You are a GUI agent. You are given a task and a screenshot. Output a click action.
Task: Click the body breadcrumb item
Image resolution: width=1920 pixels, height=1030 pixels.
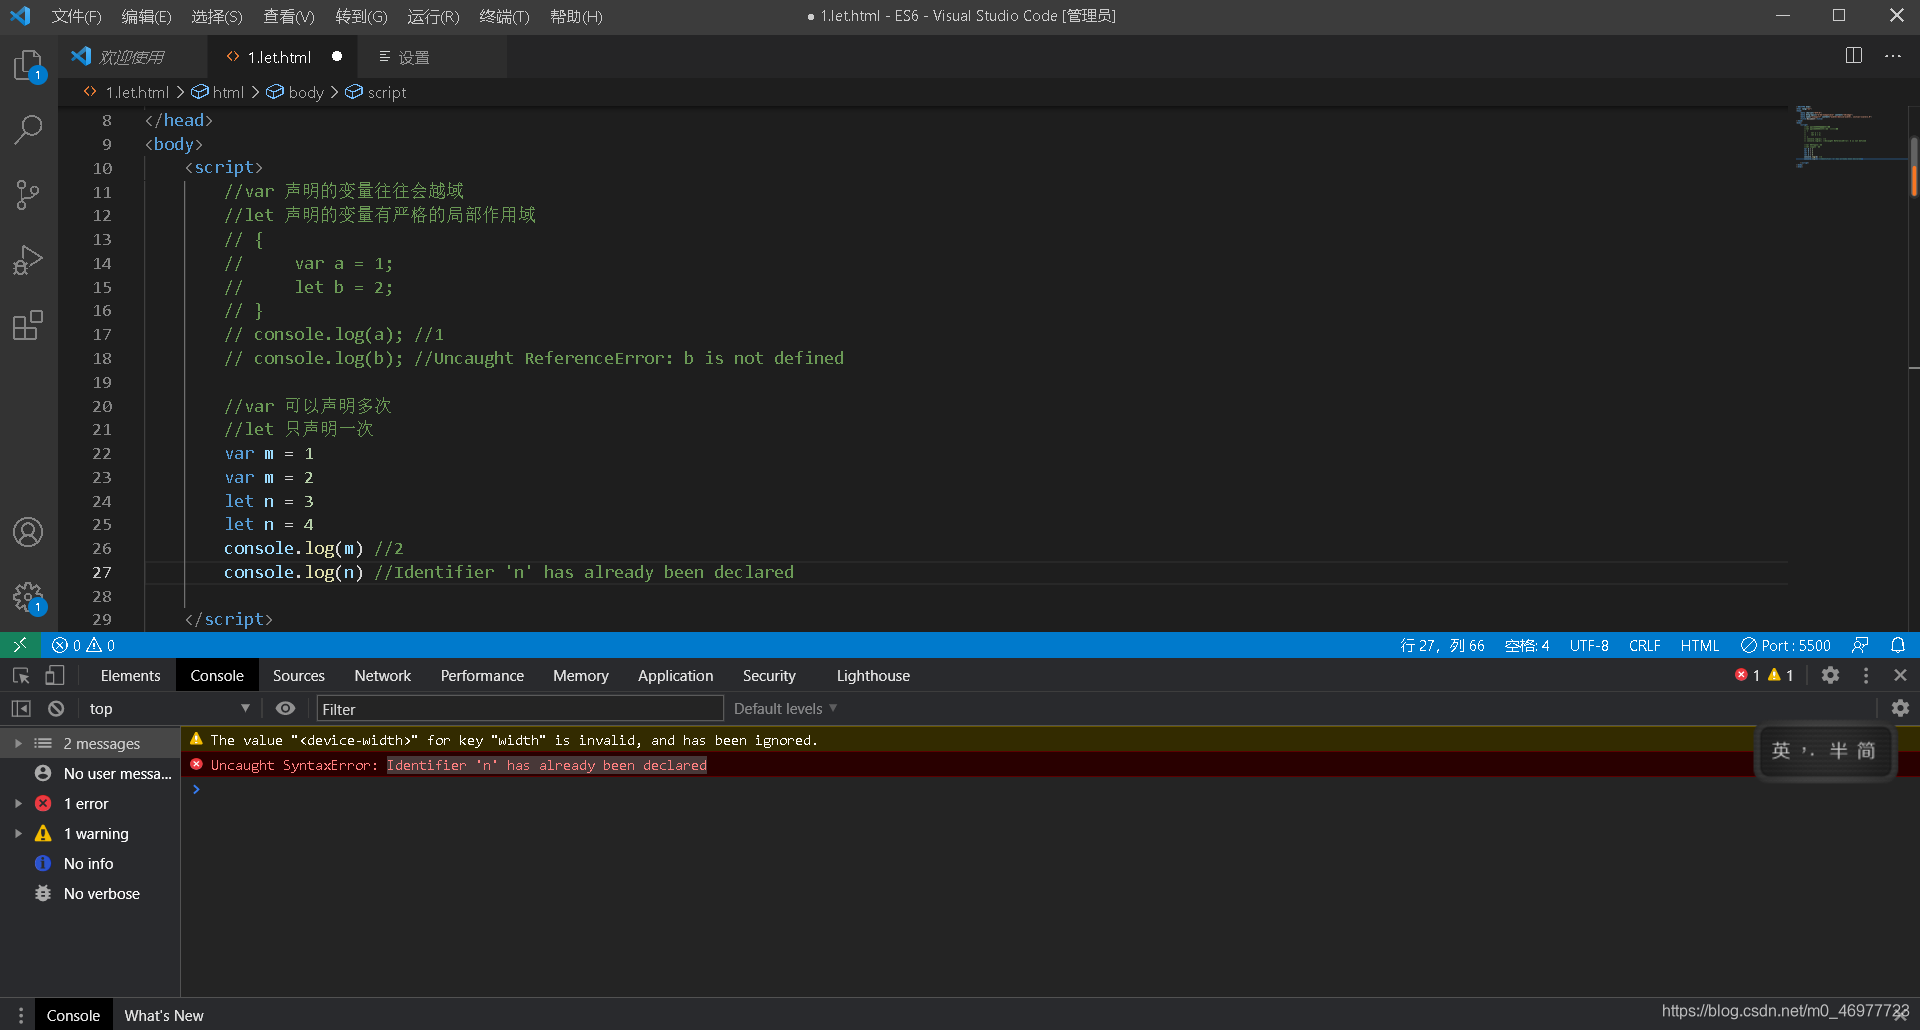(295, 92)
